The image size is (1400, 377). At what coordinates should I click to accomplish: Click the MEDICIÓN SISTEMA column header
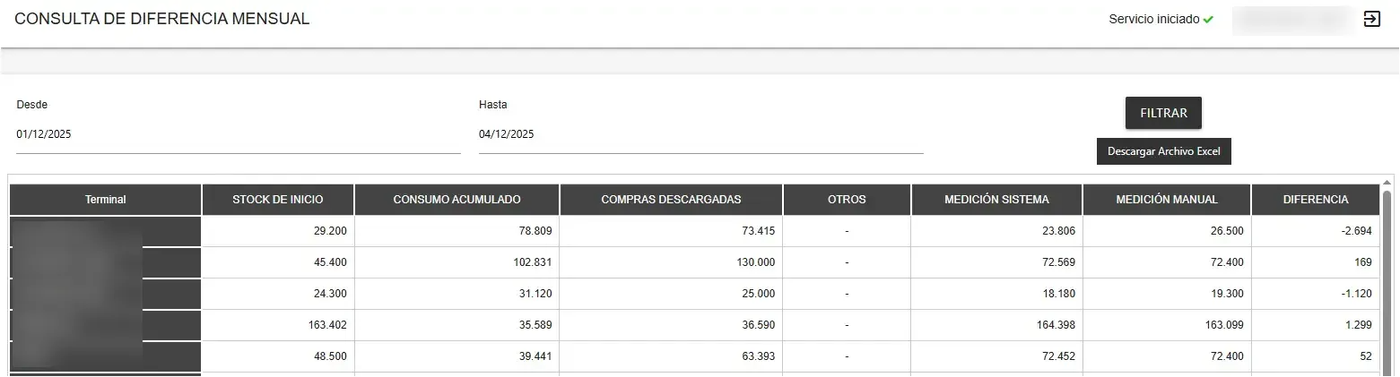(x=997, y=199)
